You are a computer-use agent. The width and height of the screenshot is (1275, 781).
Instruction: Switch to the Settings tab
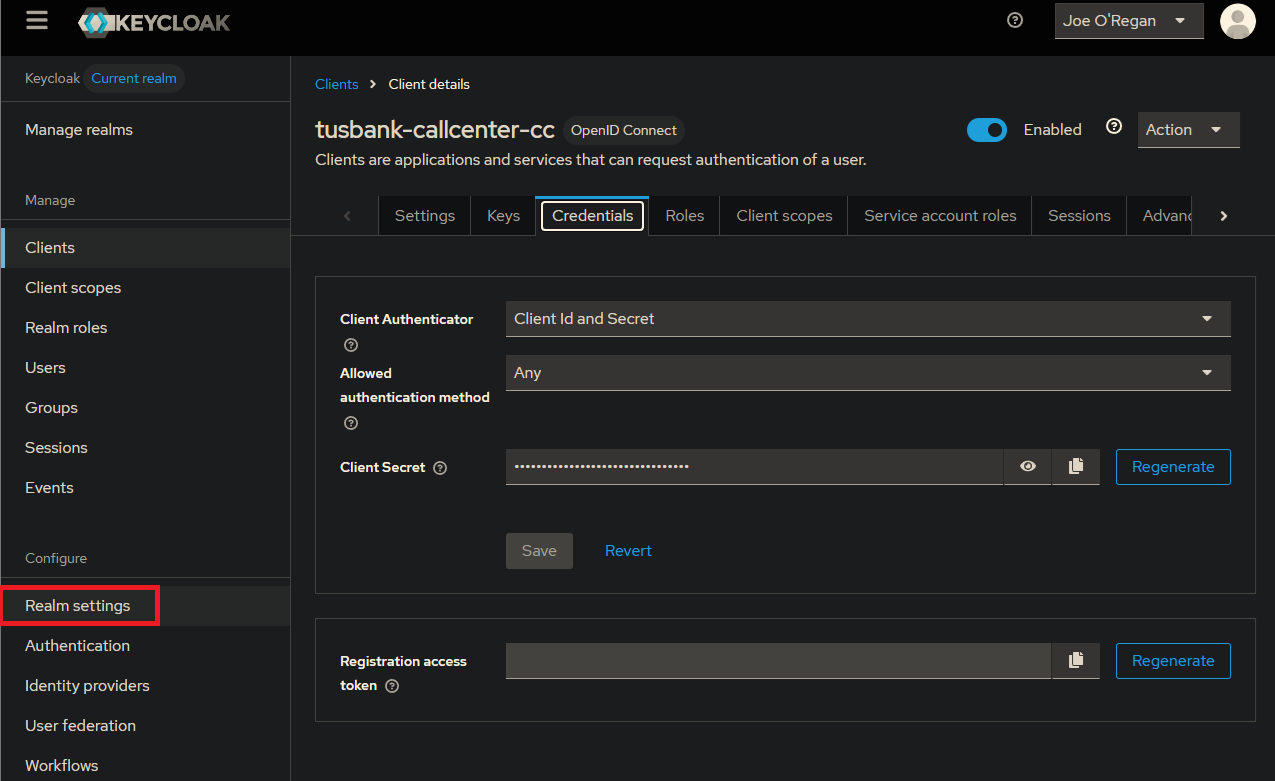[x=425, y=216]
